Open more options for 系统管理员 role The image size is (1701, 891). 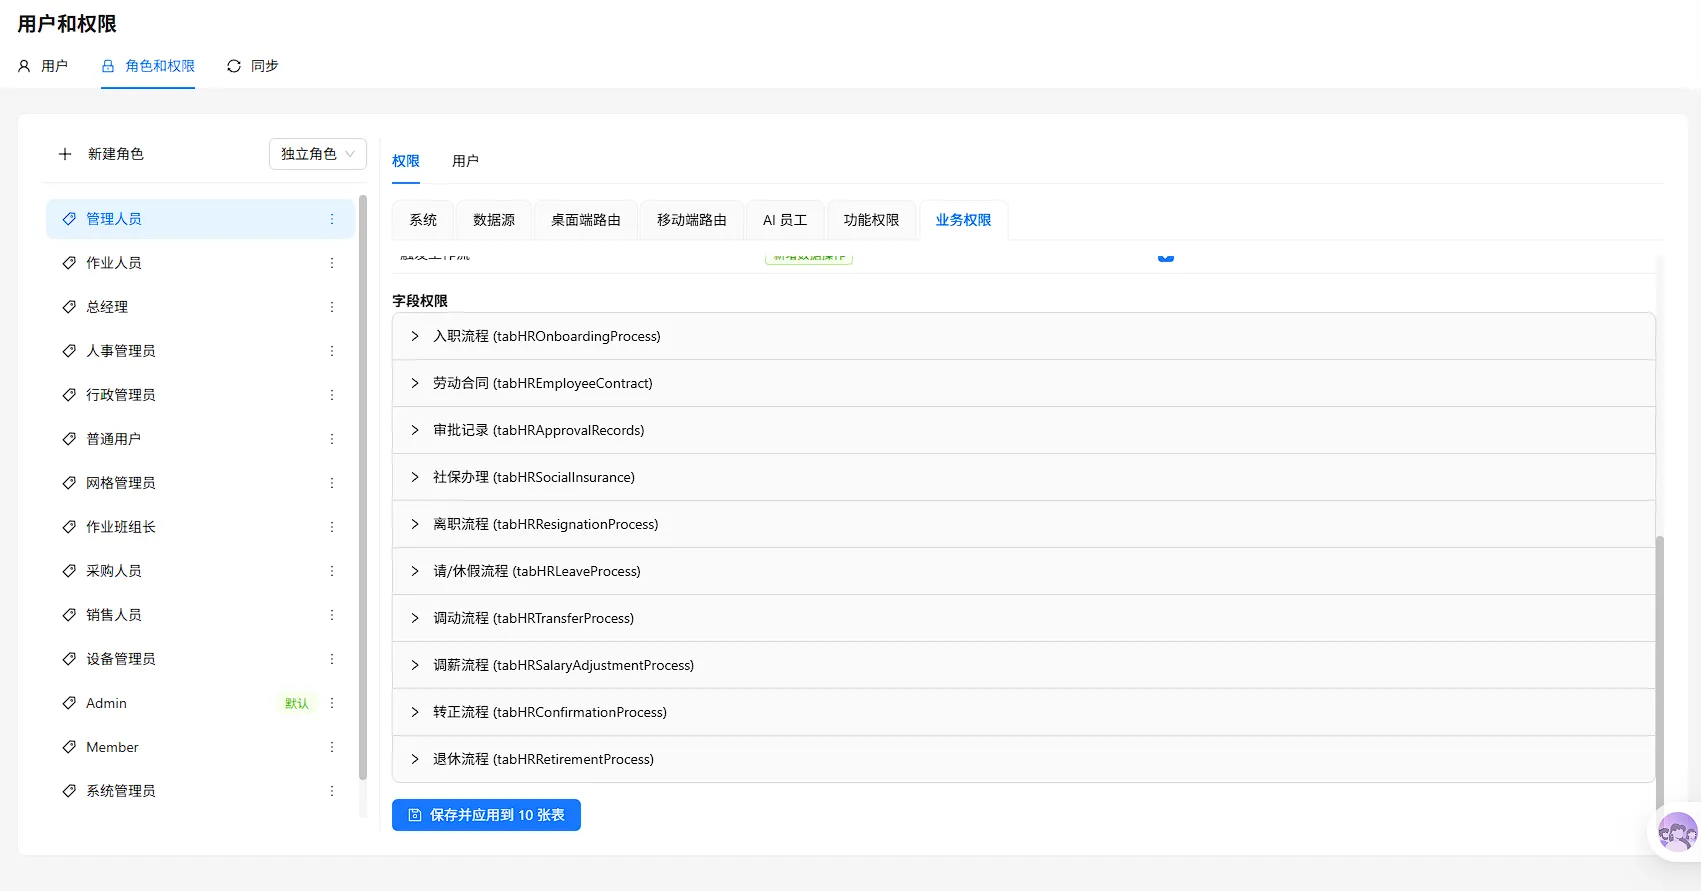(x=332, y=791)
